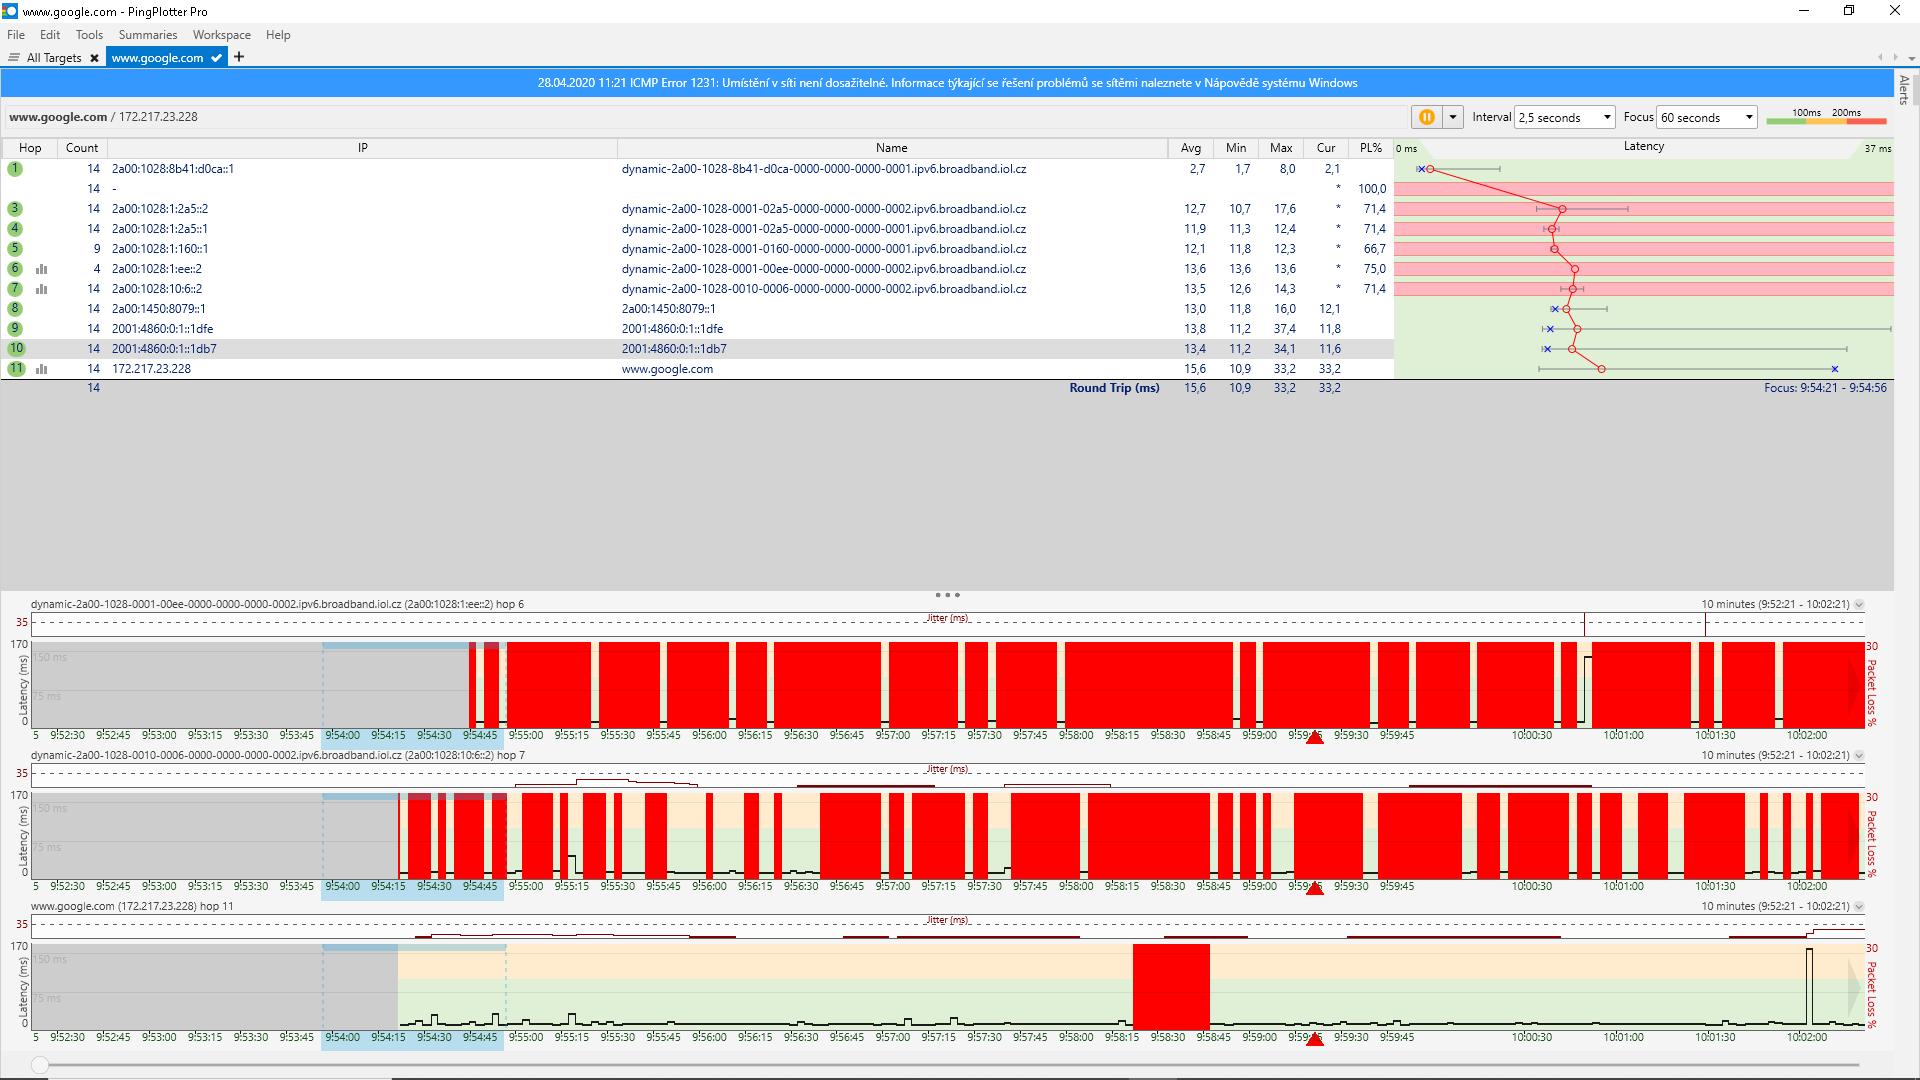The width and height of the screenshot is (1920, 1080).
Task: Expand hop 6 graph time range chevron
Action: [1859, 604]
